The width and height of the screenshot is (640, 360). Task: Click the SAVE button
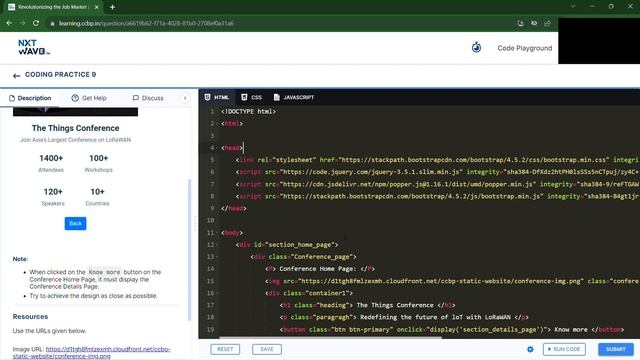[267, 349]
